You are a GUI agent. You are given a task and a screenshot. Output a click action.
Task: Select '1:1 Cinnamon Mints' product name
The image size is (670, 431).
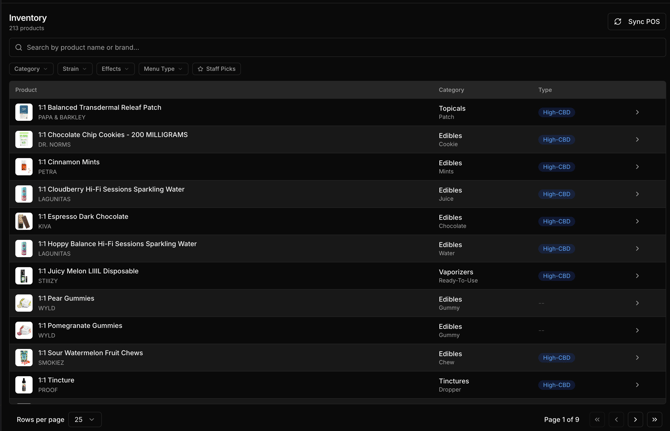tap(69, 162)
